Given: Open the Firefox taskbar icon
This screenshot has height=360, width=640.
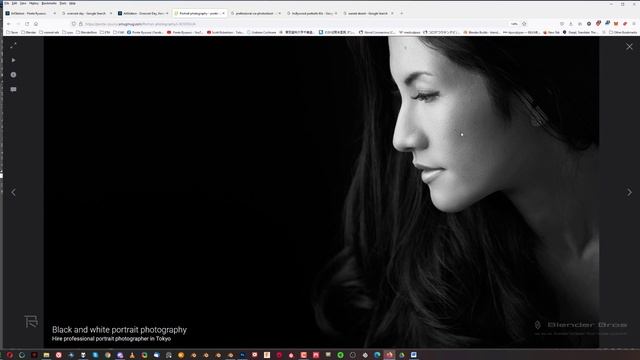Looking at the screenshot, I should click(x=389, y=355).
